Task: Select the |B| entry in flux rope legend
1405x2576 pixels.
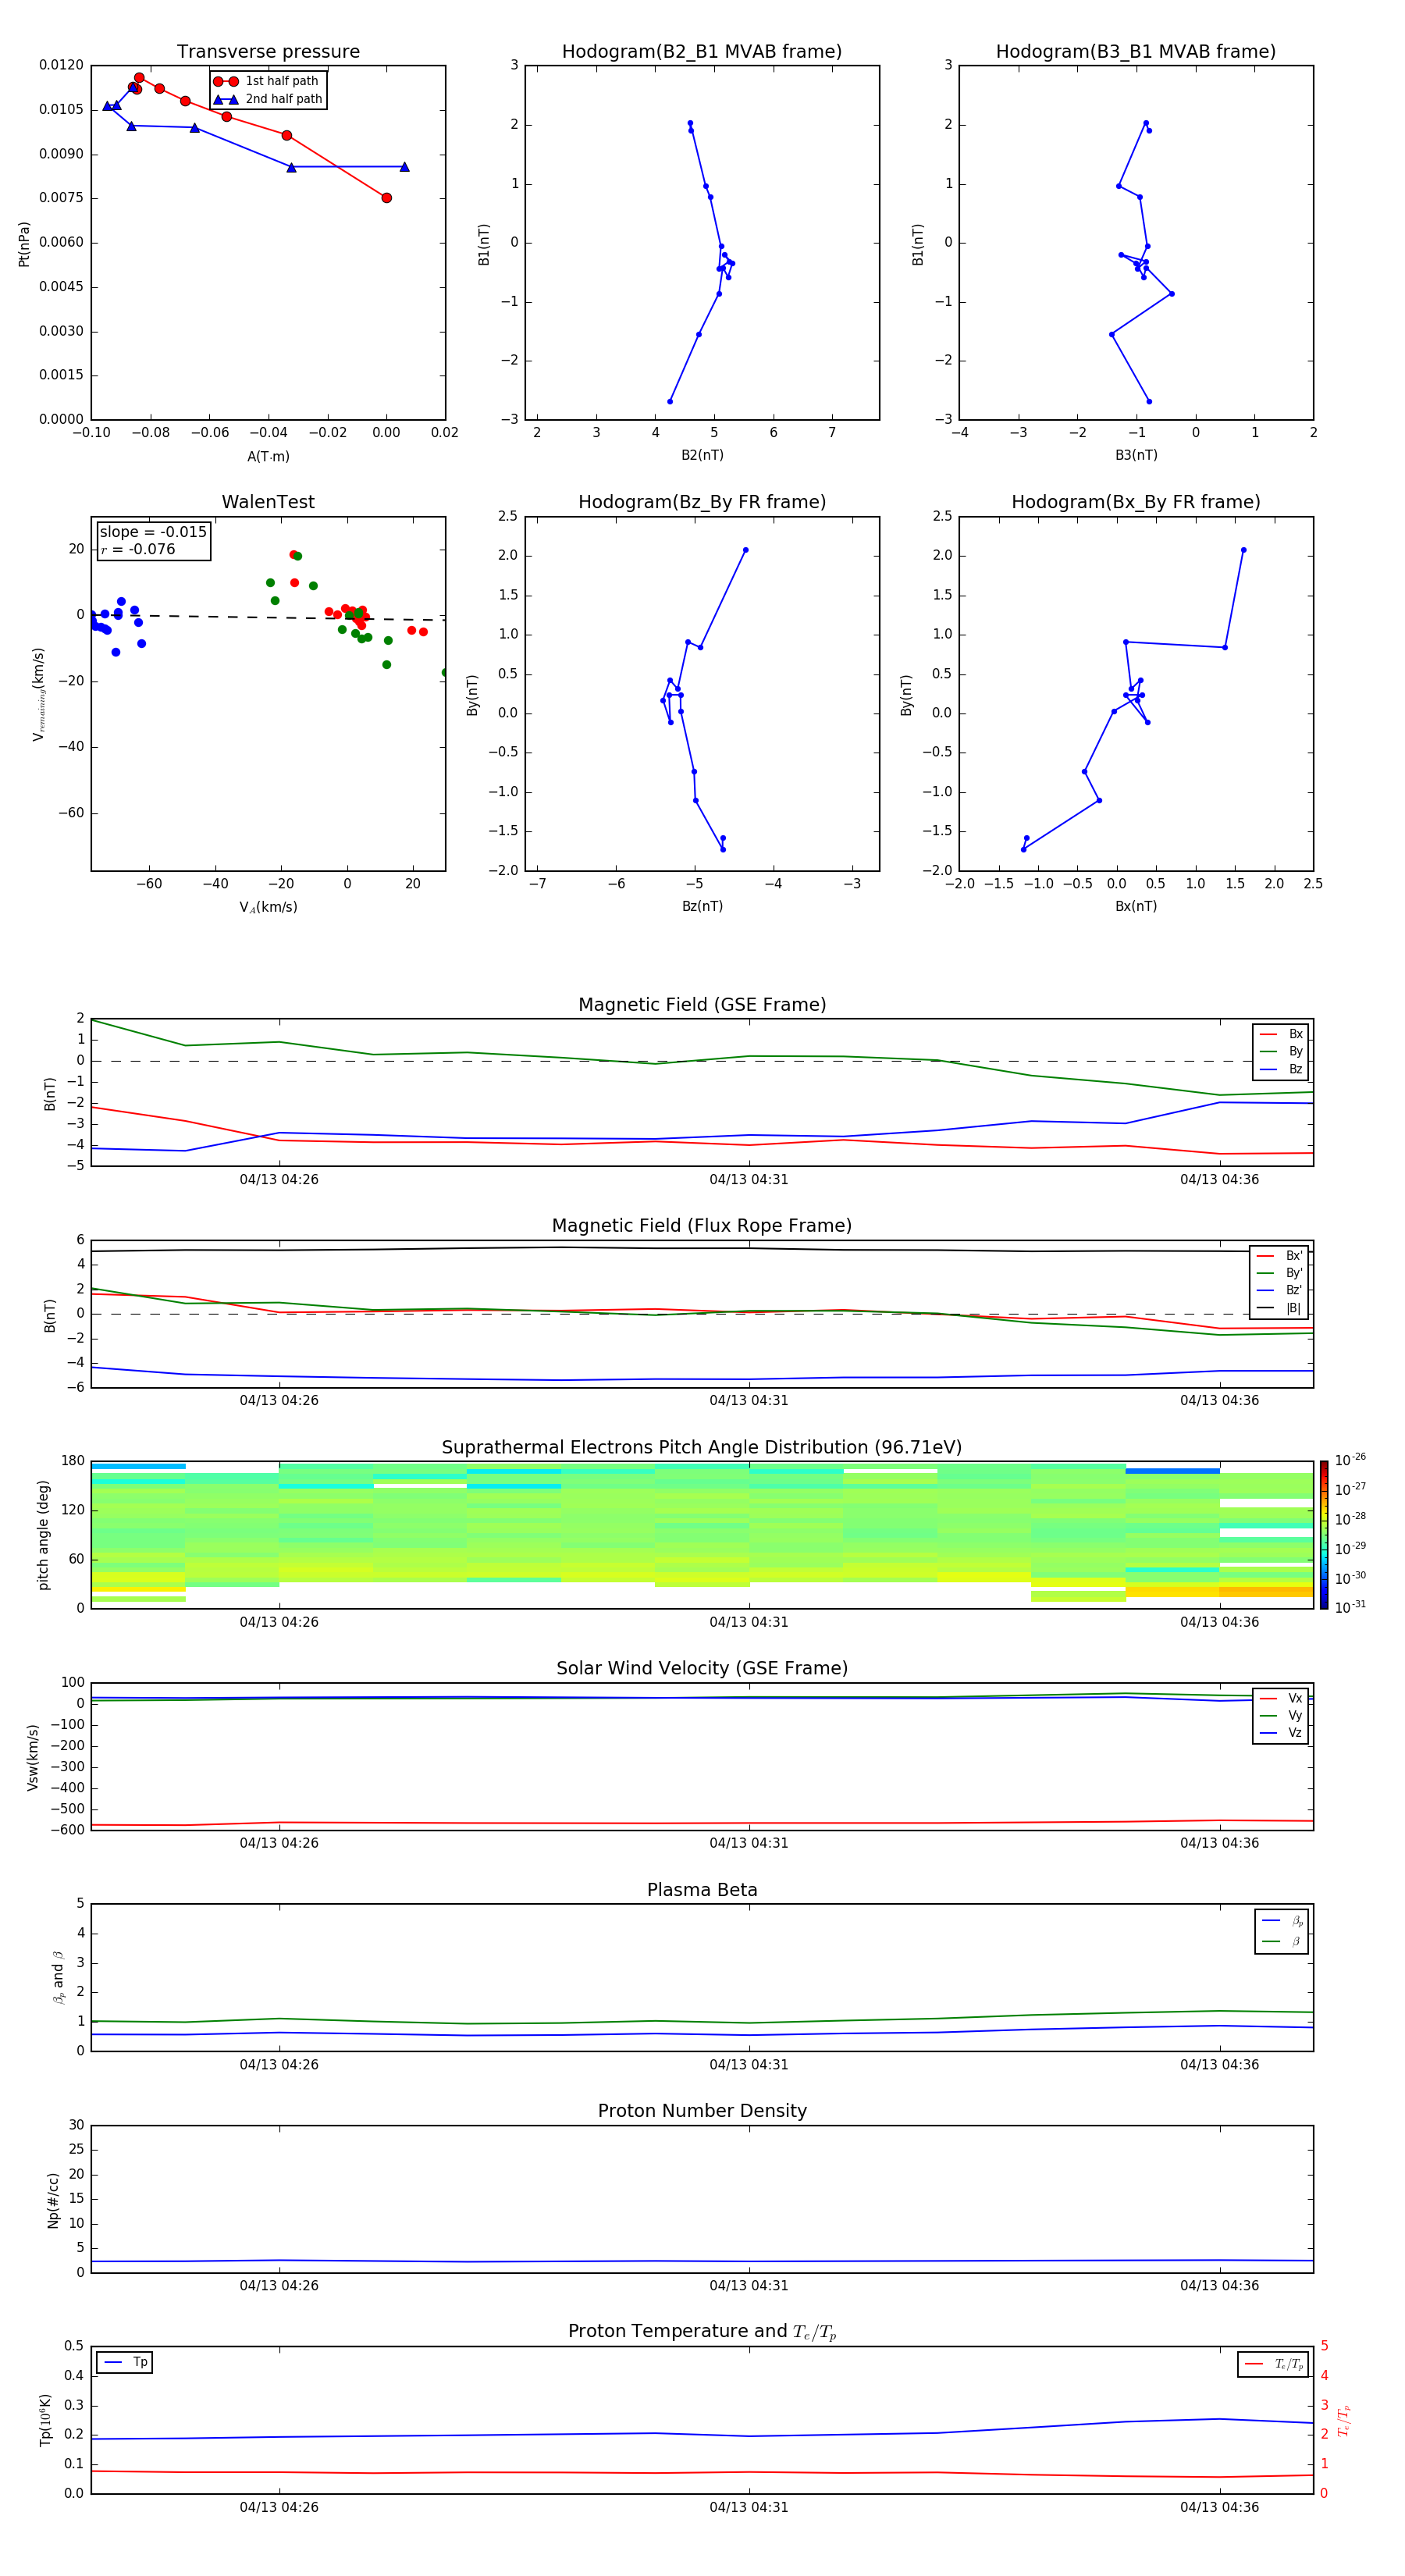Action: click(x=1279, y=1308)
